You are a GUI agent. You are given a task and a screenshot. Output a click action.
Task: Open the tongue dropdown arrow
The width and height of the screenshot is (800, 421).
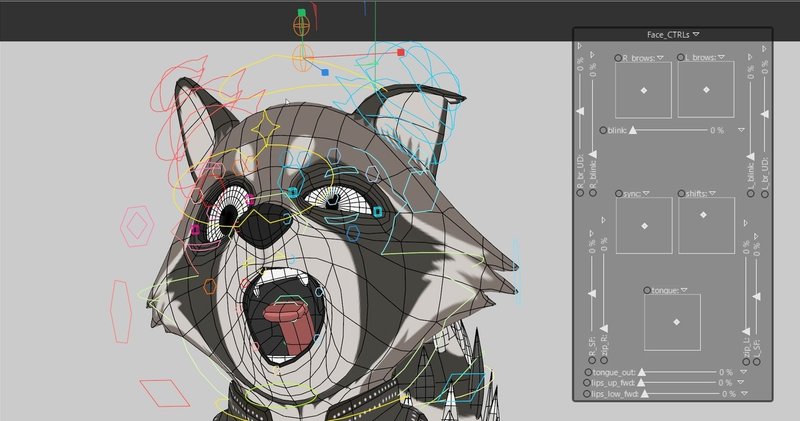point(684,290)
